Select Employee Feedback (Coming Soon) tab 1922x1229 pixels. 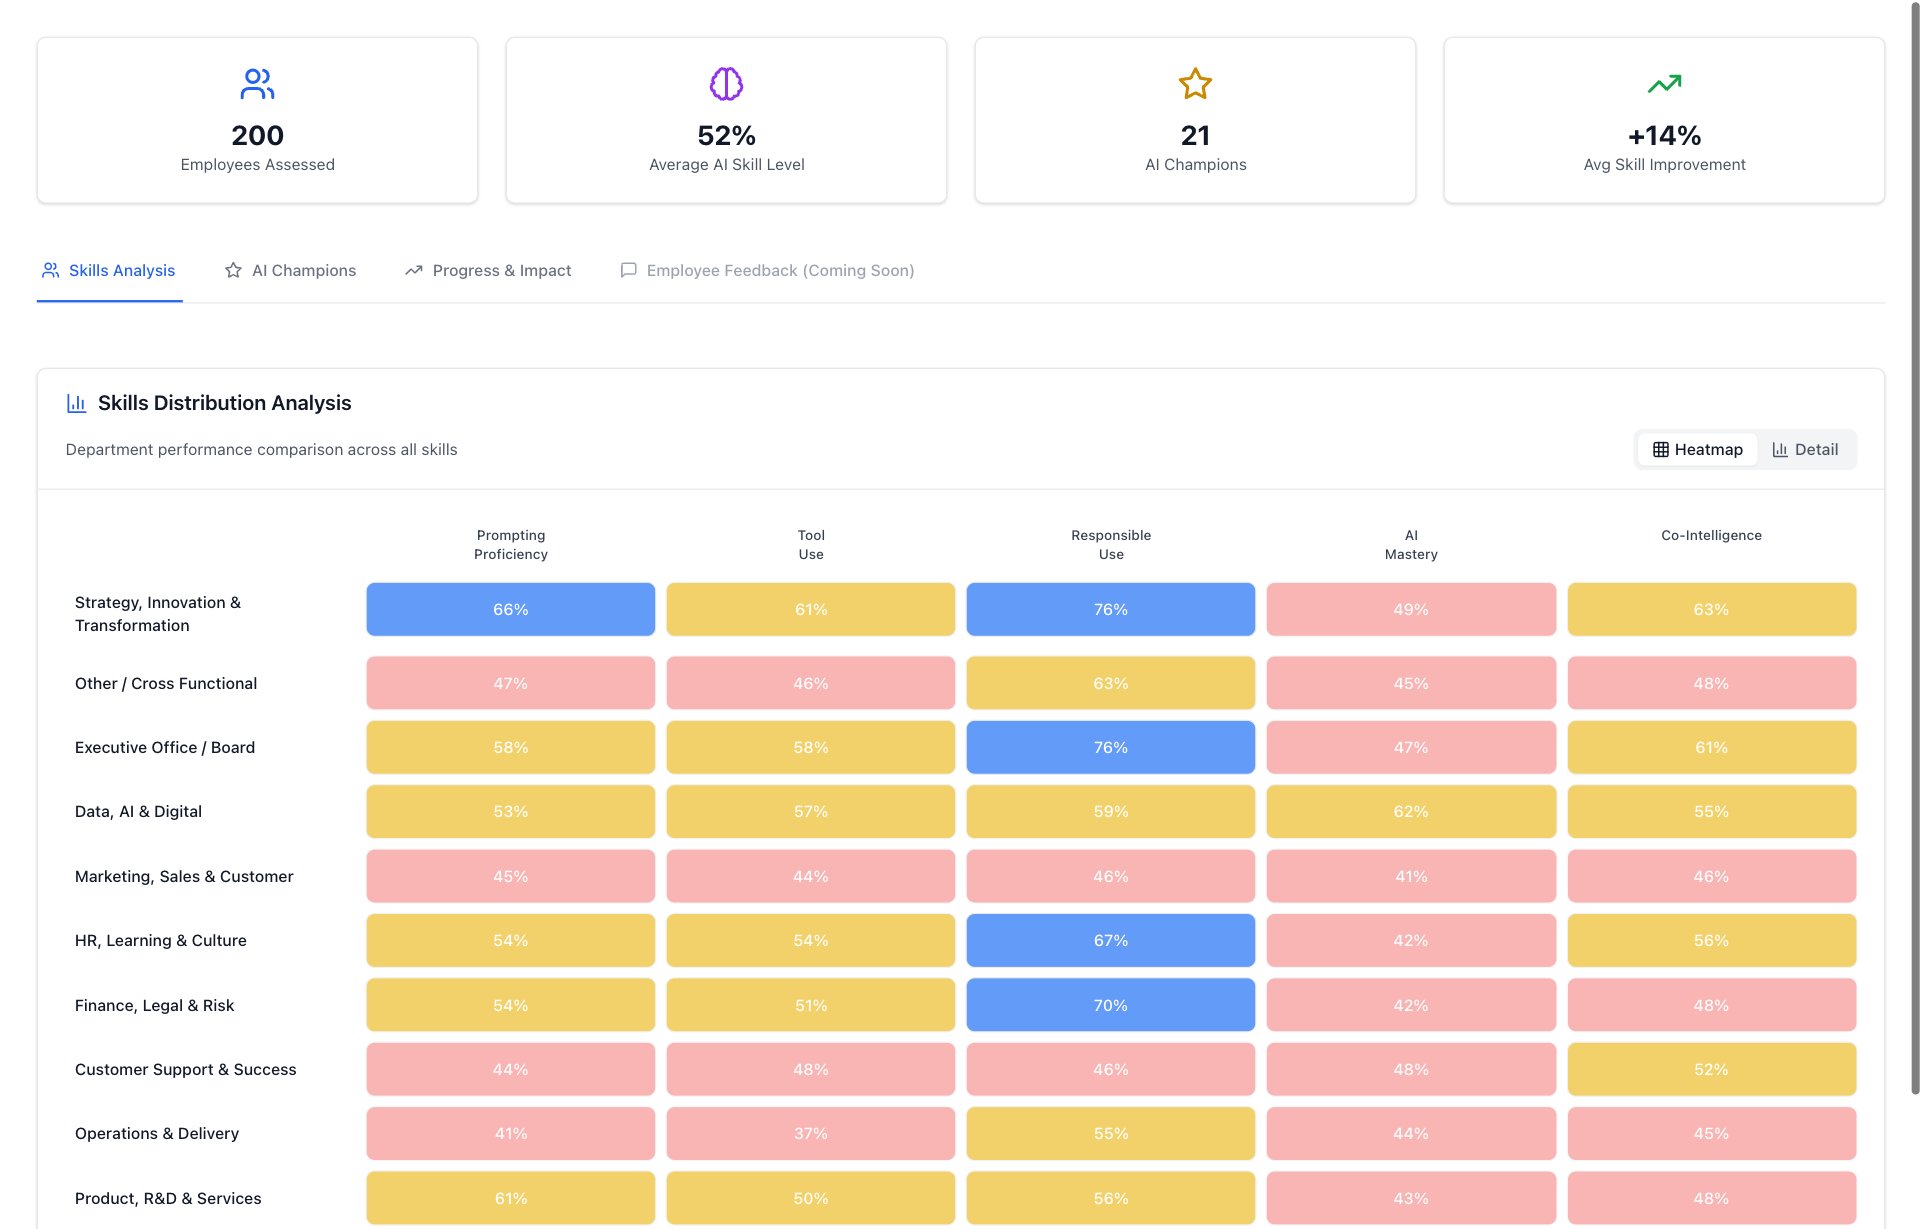point(767,270)
